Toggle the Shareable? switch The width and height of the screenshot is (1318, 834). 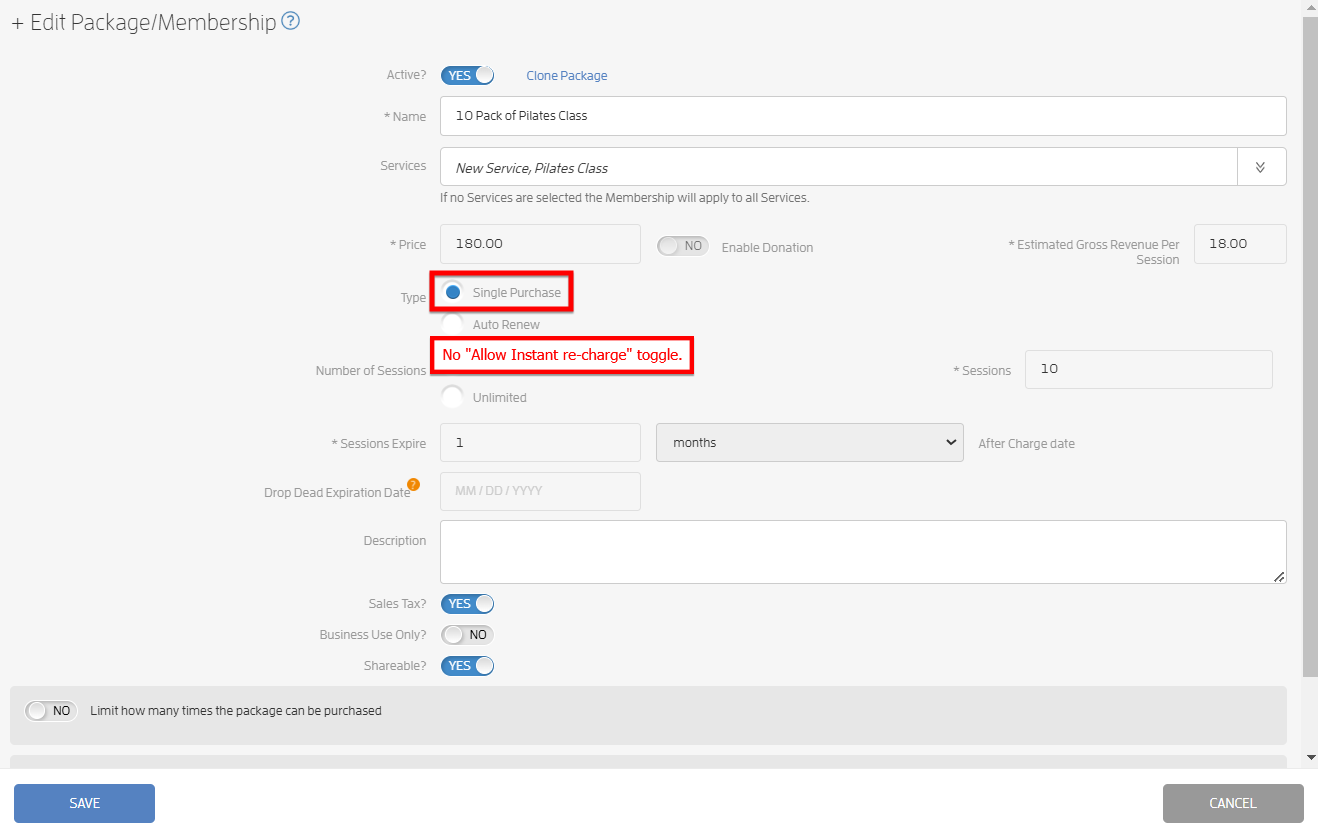[x=467, y=666]
